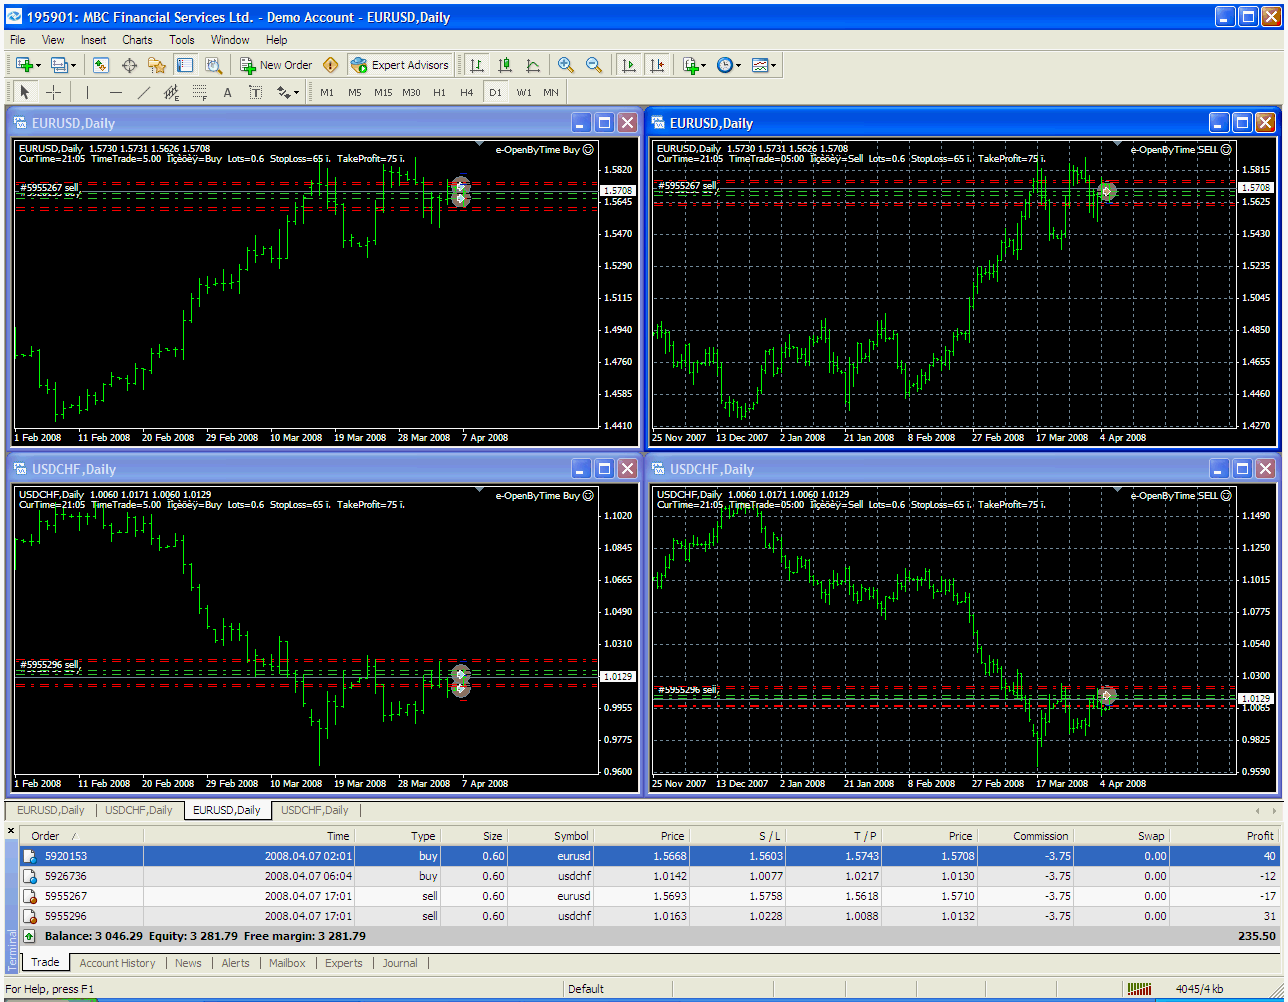Toggle the Terminal panel icon
1288x1002 pixels.
point(185,65)
